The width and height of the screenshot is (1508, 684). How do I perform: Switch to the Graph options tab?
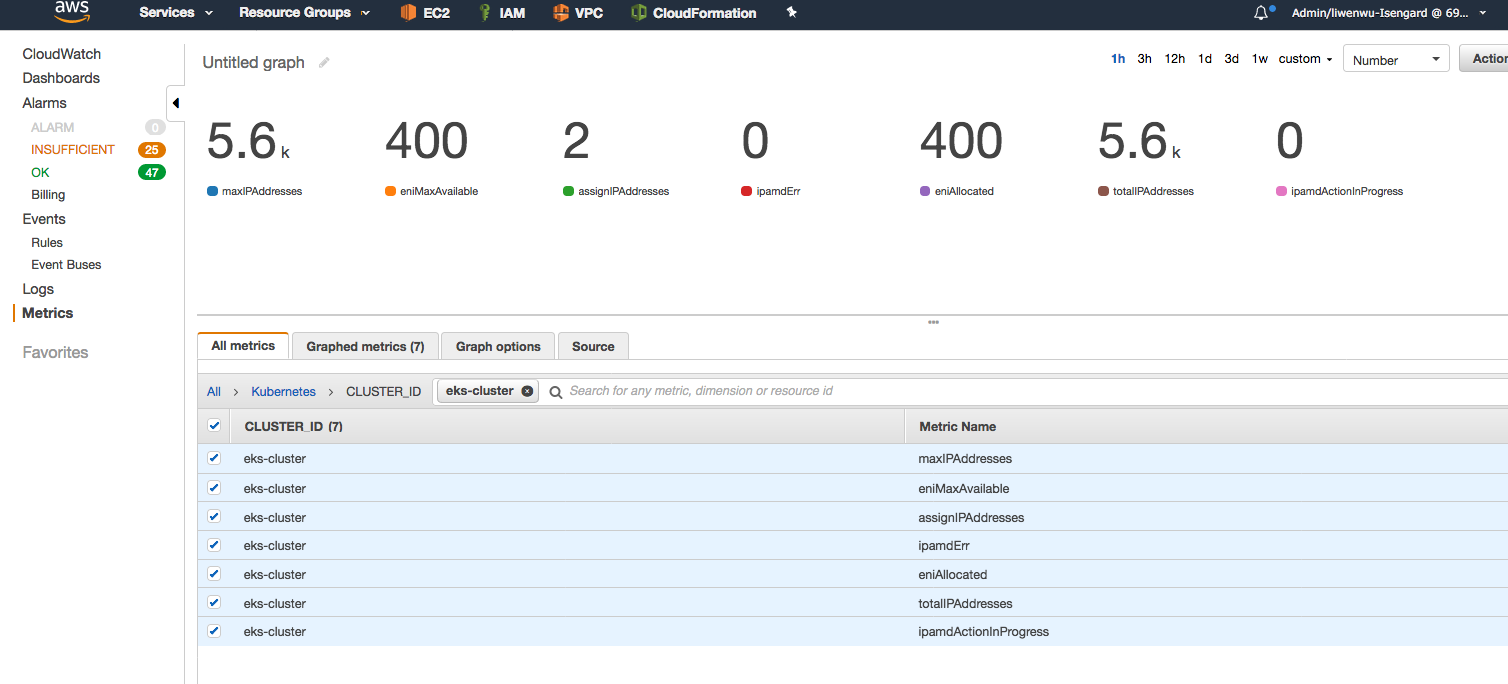498,346
